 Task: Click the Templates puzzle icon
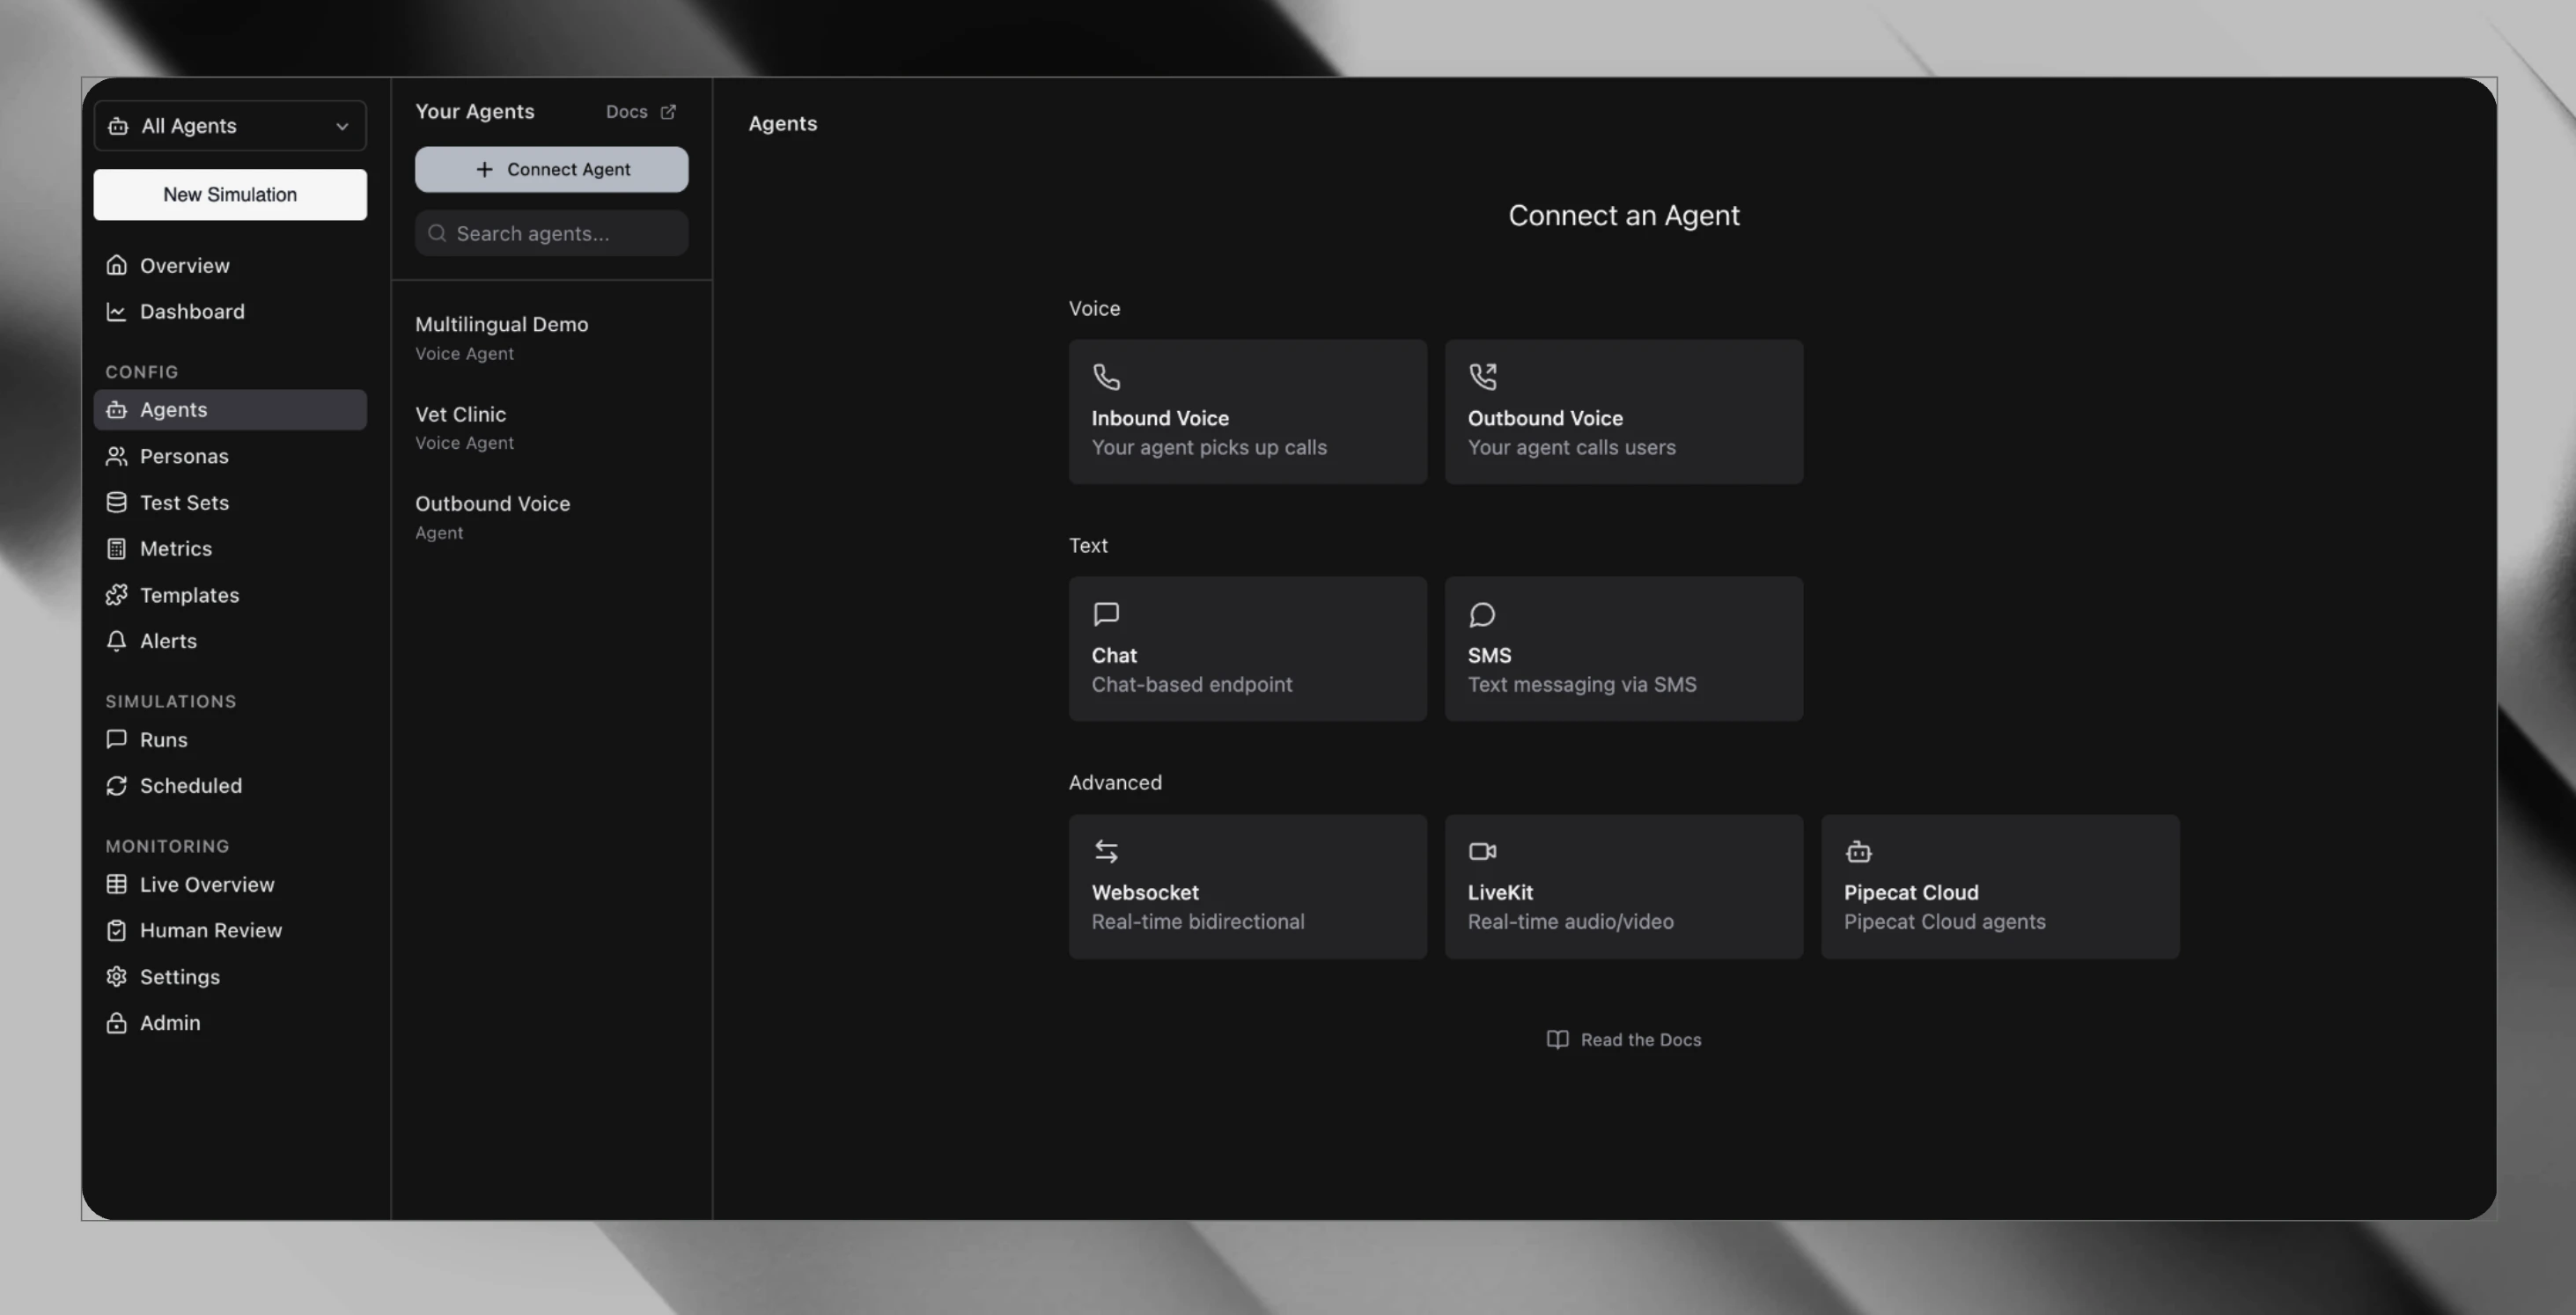[x=116, y=594]
